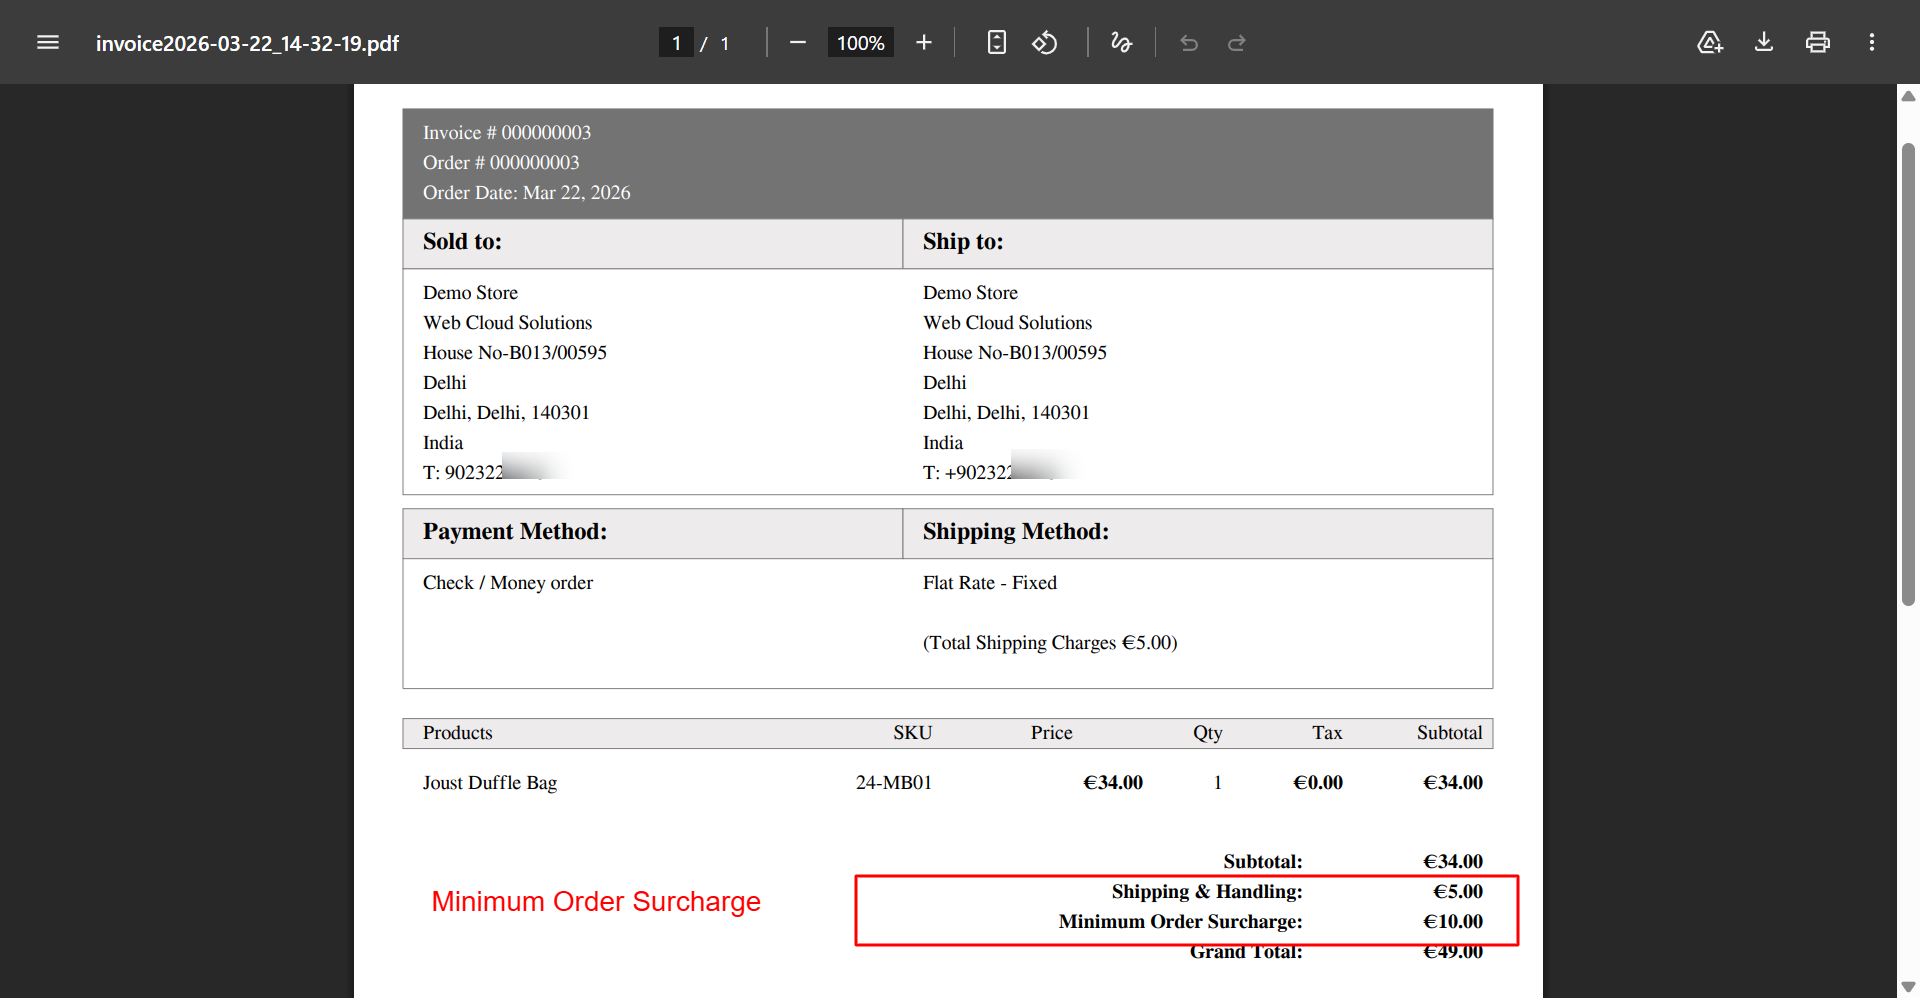Screen dimensions: 1920x998
Task: Toggle fit to page view
Action: [x=996, y=42]
